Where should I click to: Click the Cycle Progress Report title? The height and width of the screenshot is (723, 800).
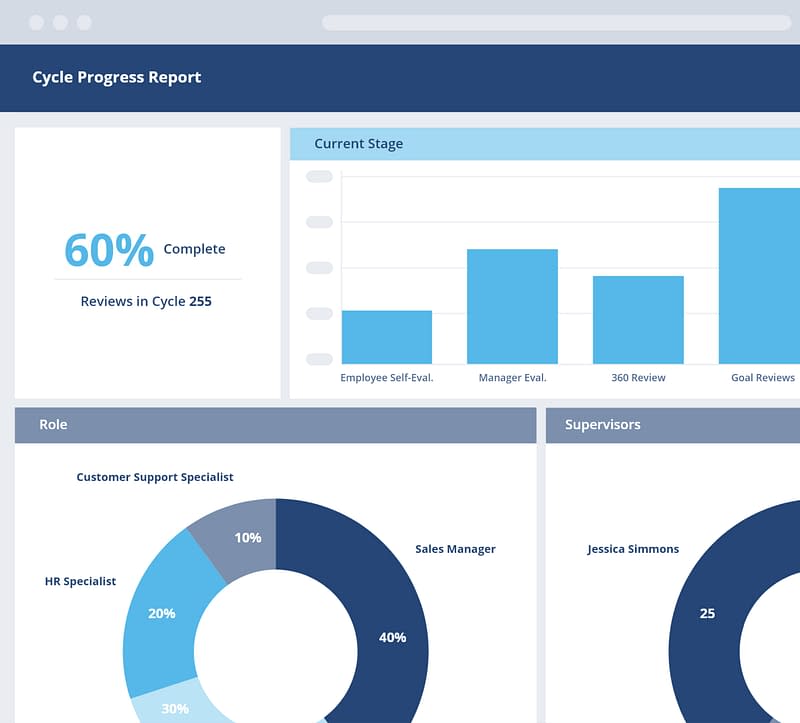117,77
